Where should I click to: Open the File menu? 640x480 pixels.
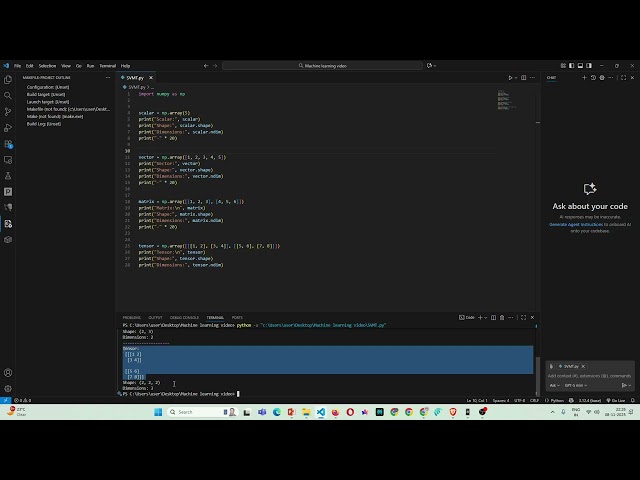(x=18, y=66)
